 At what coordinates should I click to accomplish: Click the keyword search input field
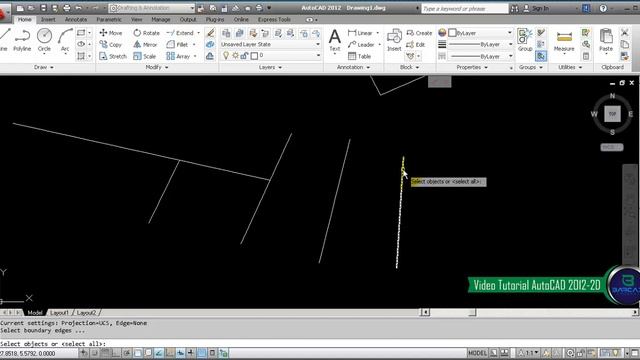[464, 8]
